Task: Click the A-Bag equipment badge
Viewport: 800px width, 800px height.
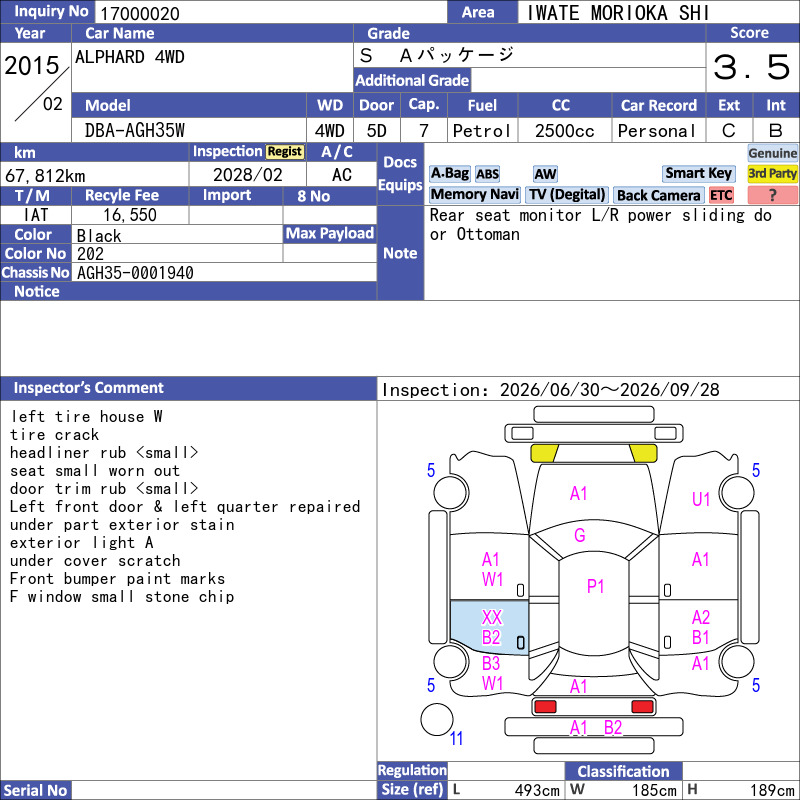Action: click(x=449, y=173)
